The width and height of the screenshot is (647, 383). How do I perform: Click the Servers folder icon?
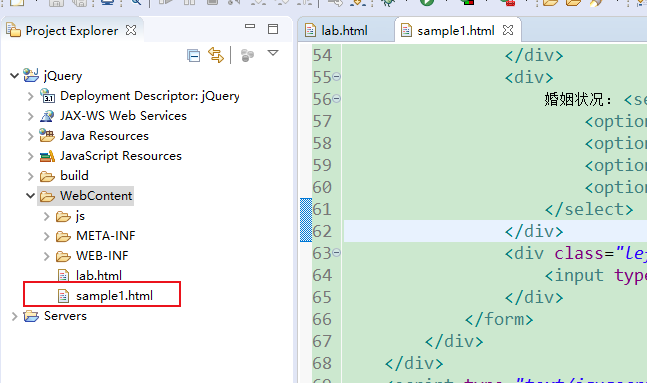[31, 316]
